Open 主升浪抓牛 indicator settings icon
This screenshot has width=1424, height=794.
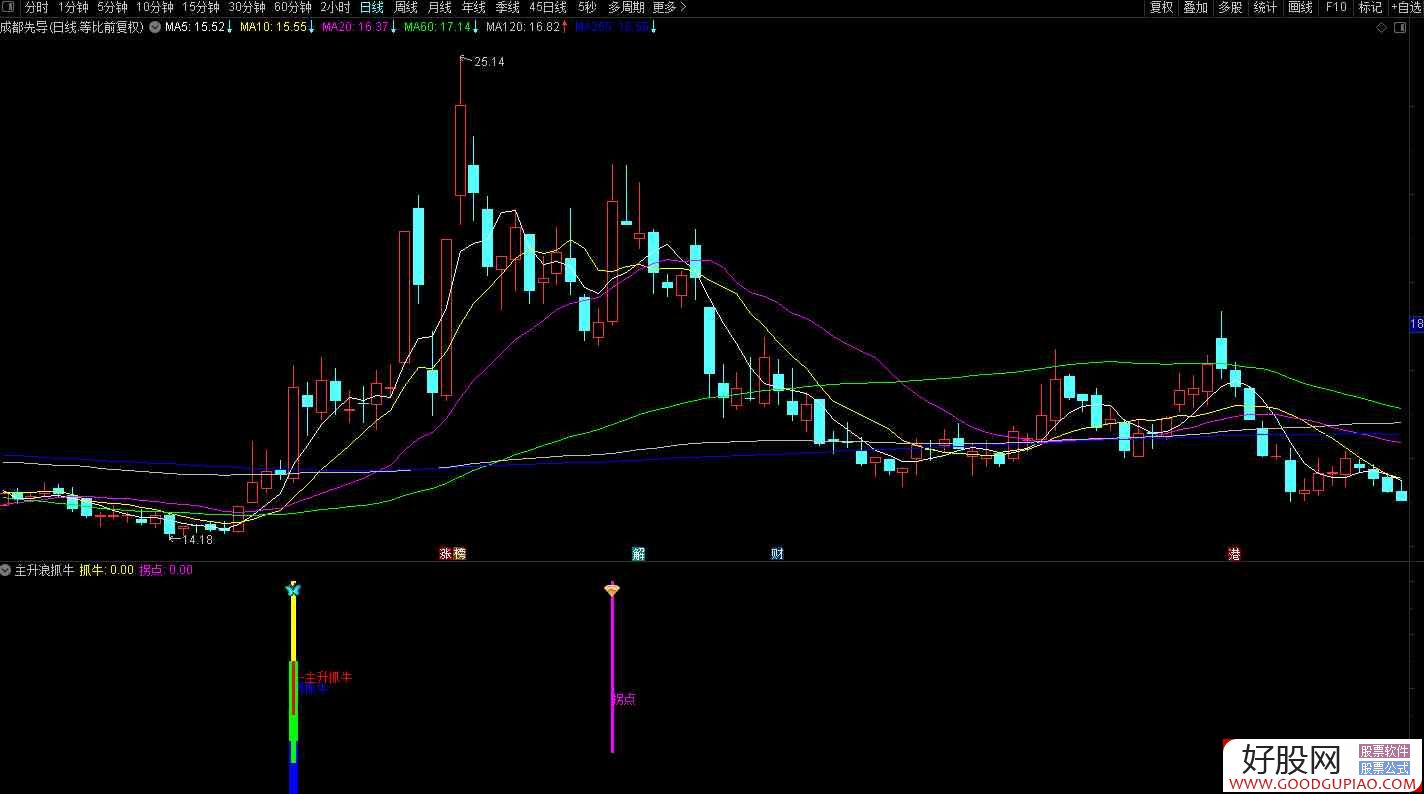coord(6,570)
